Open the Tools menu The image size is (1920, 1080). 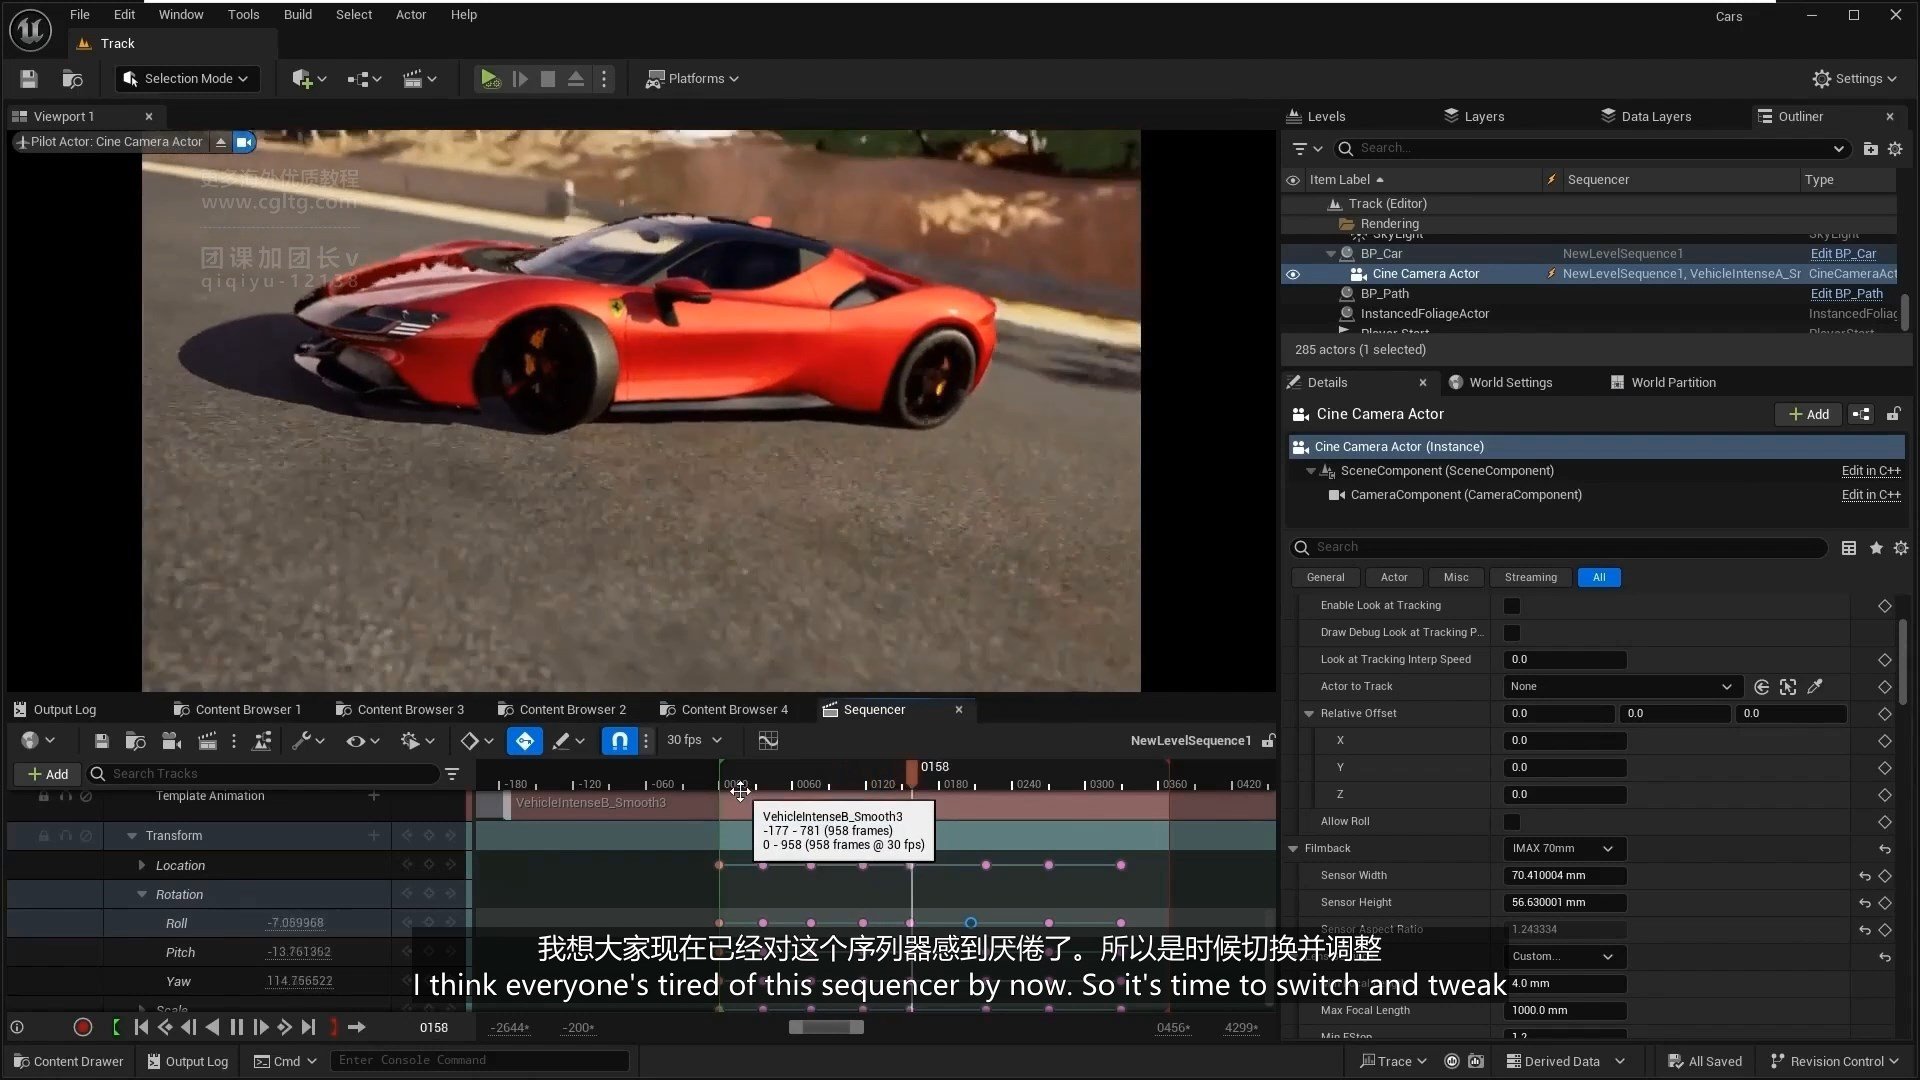(x=243, y=15)
